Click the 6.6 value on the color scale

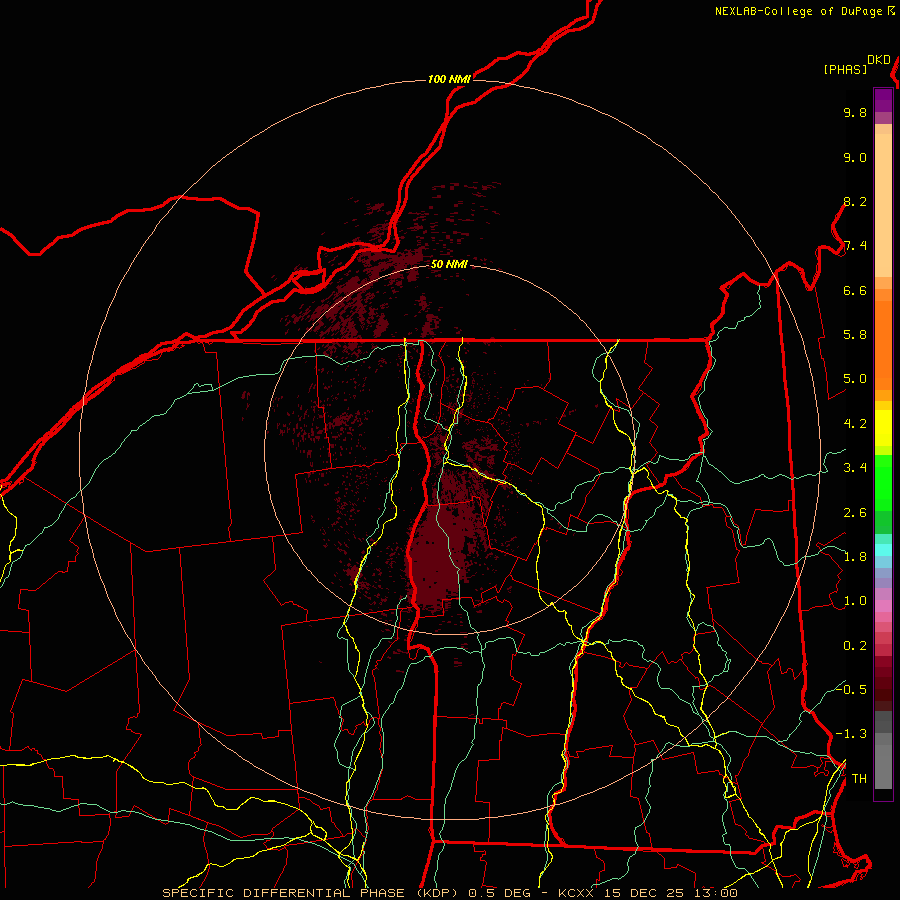(x=855, y=290)
